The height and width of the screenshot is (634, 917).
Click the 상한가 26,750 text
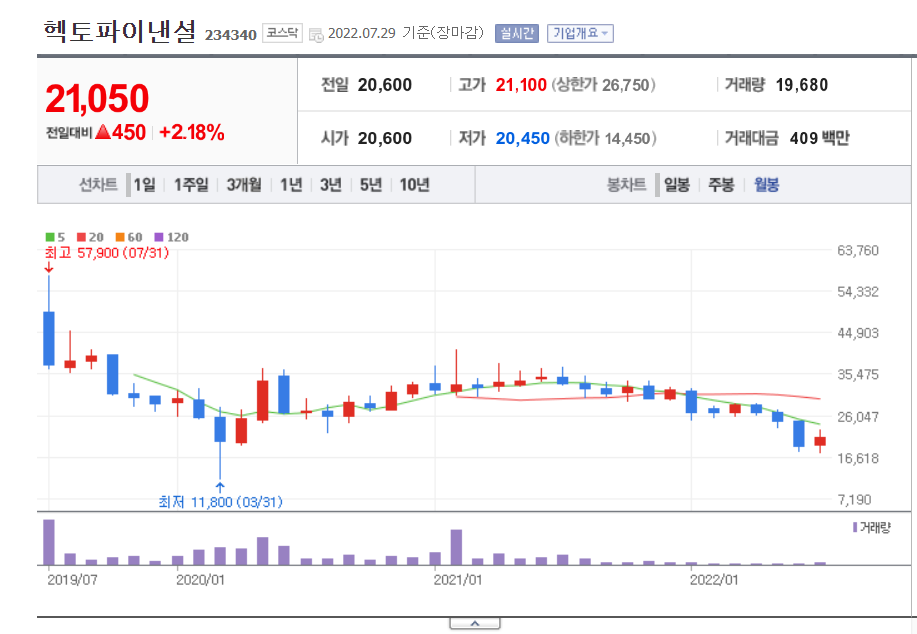(x=604, y=85)
